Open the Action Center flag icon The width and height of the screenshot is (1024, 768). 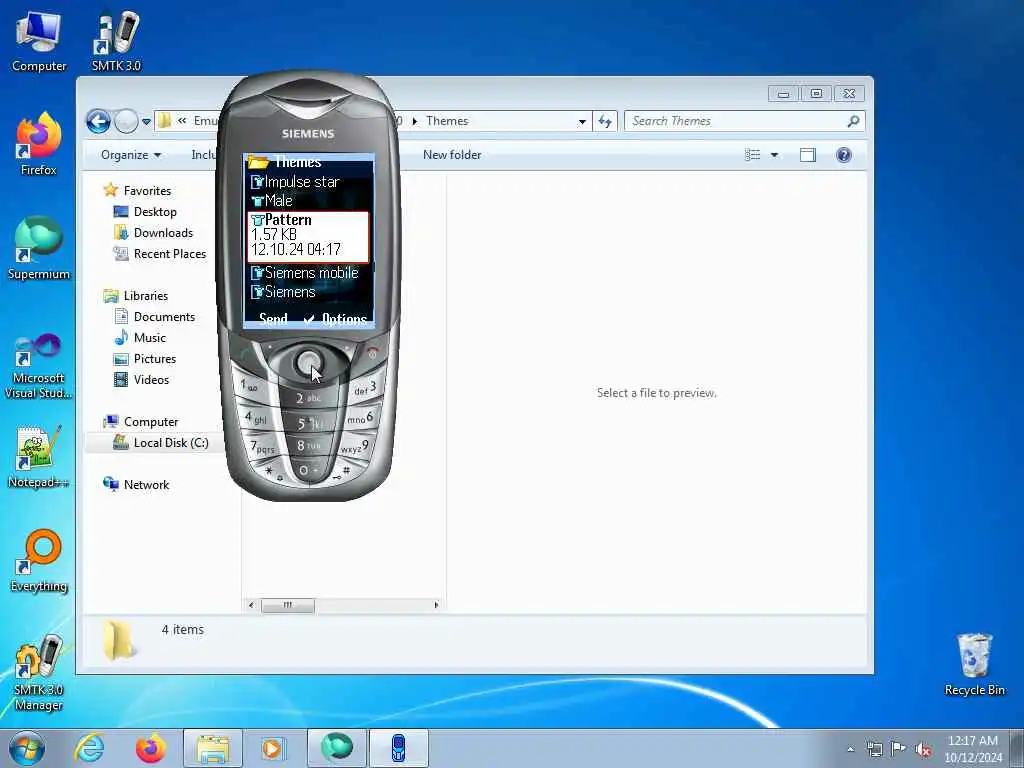coord(899,749)
